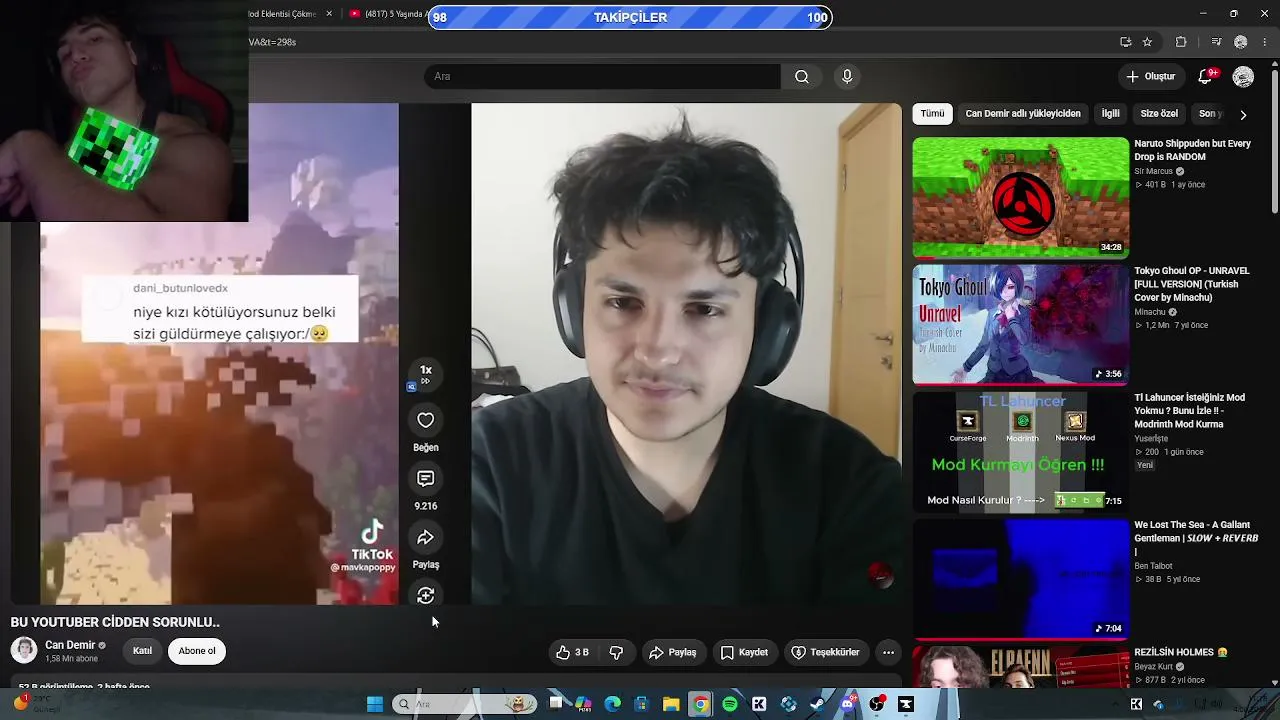Click the Oluştur create button
The width and height of the screenshot is (1280, 720).
pyautogui.click(x=1150, y=76)
